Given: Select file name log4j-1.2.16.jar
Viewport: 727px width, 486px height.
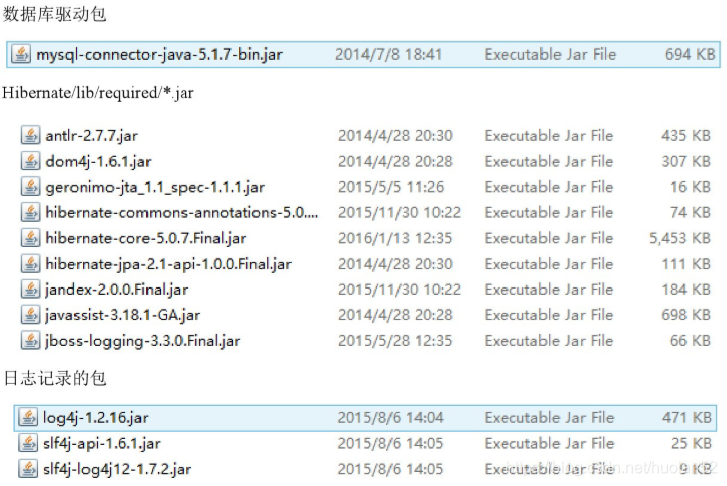Looking at the screenshot, I should 96,418.
